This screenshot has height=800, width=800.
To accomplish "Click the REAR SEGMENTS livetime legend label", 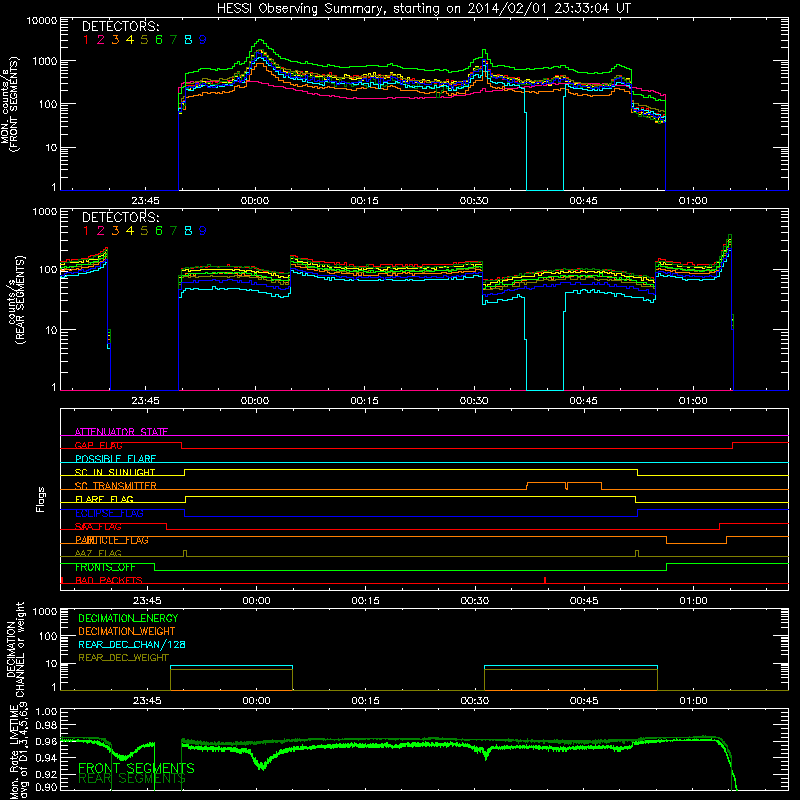I will [x=132, y=779].
